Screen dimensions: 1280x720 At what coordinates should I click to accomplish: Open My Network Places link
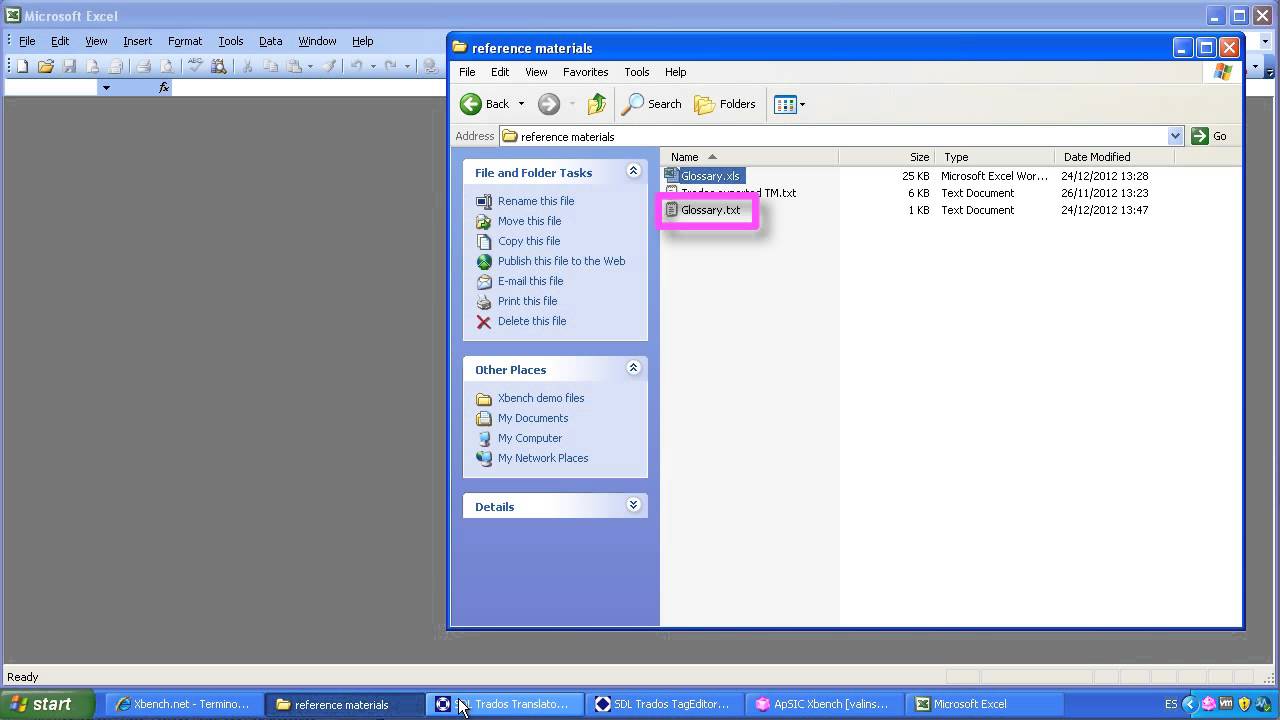point(543,458)
